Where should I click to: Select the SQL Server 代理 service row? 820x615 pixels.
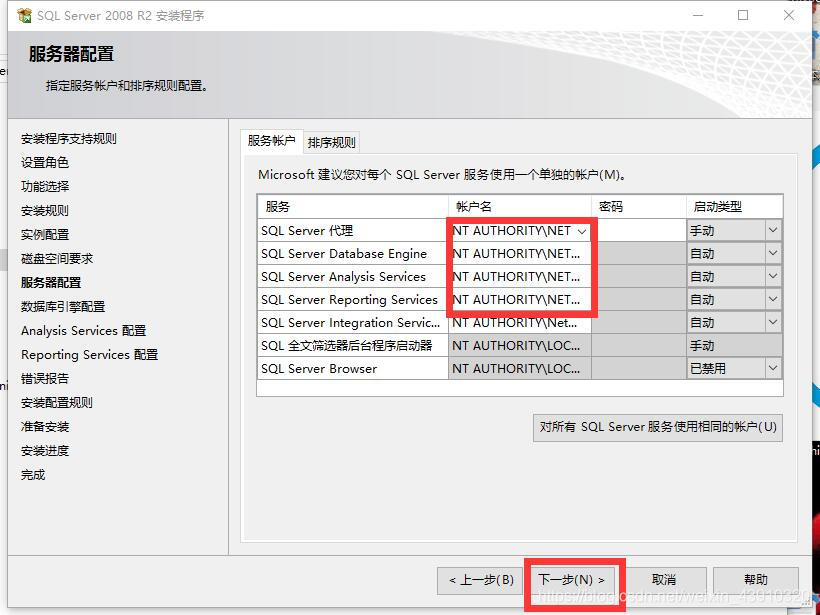(352, 231)
